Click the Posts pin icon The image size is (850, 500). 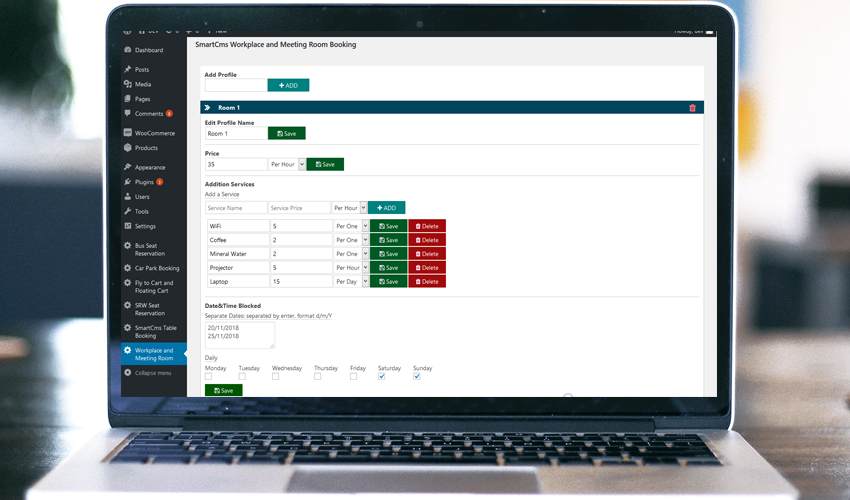(x=127, y=69)
